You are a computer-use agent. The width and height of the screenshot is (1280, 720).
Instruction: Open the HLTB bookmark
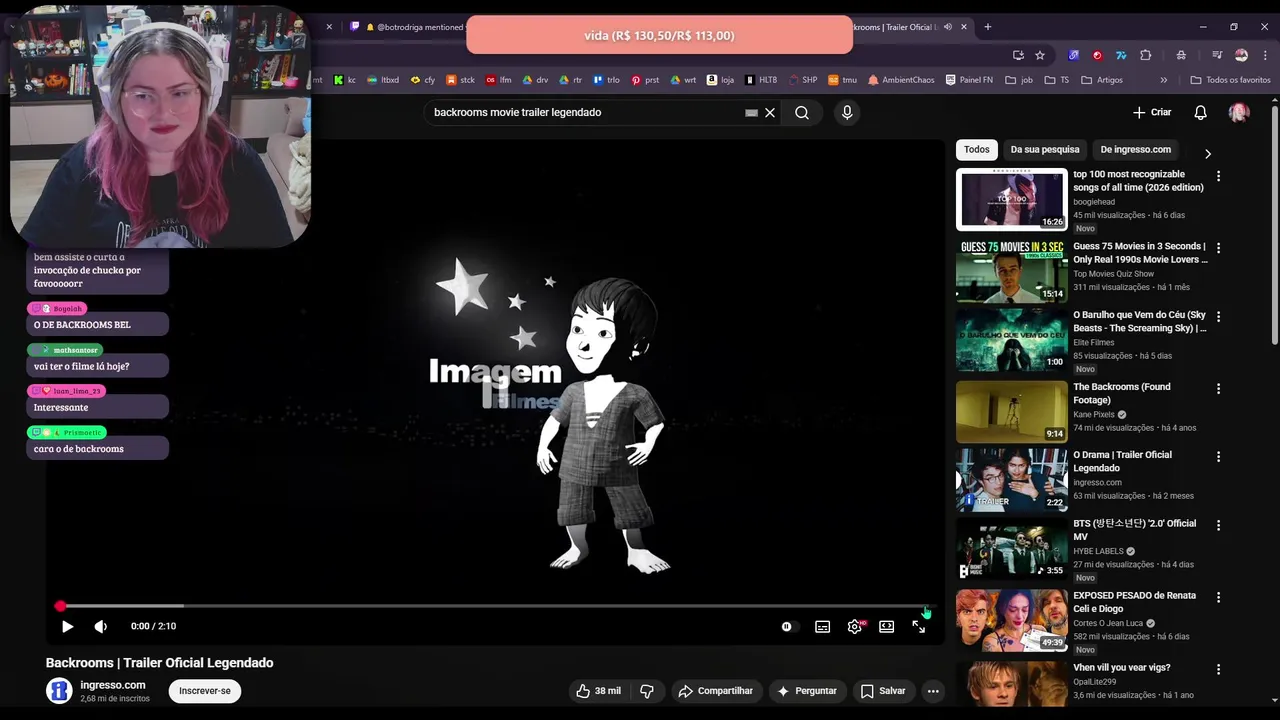click(761, 80)
